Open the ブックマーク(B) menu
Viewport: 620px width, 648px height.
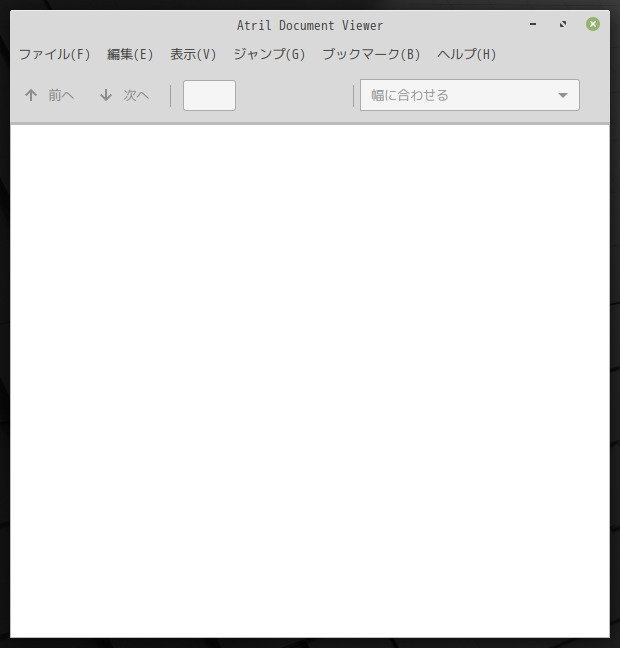coord(371,54)
